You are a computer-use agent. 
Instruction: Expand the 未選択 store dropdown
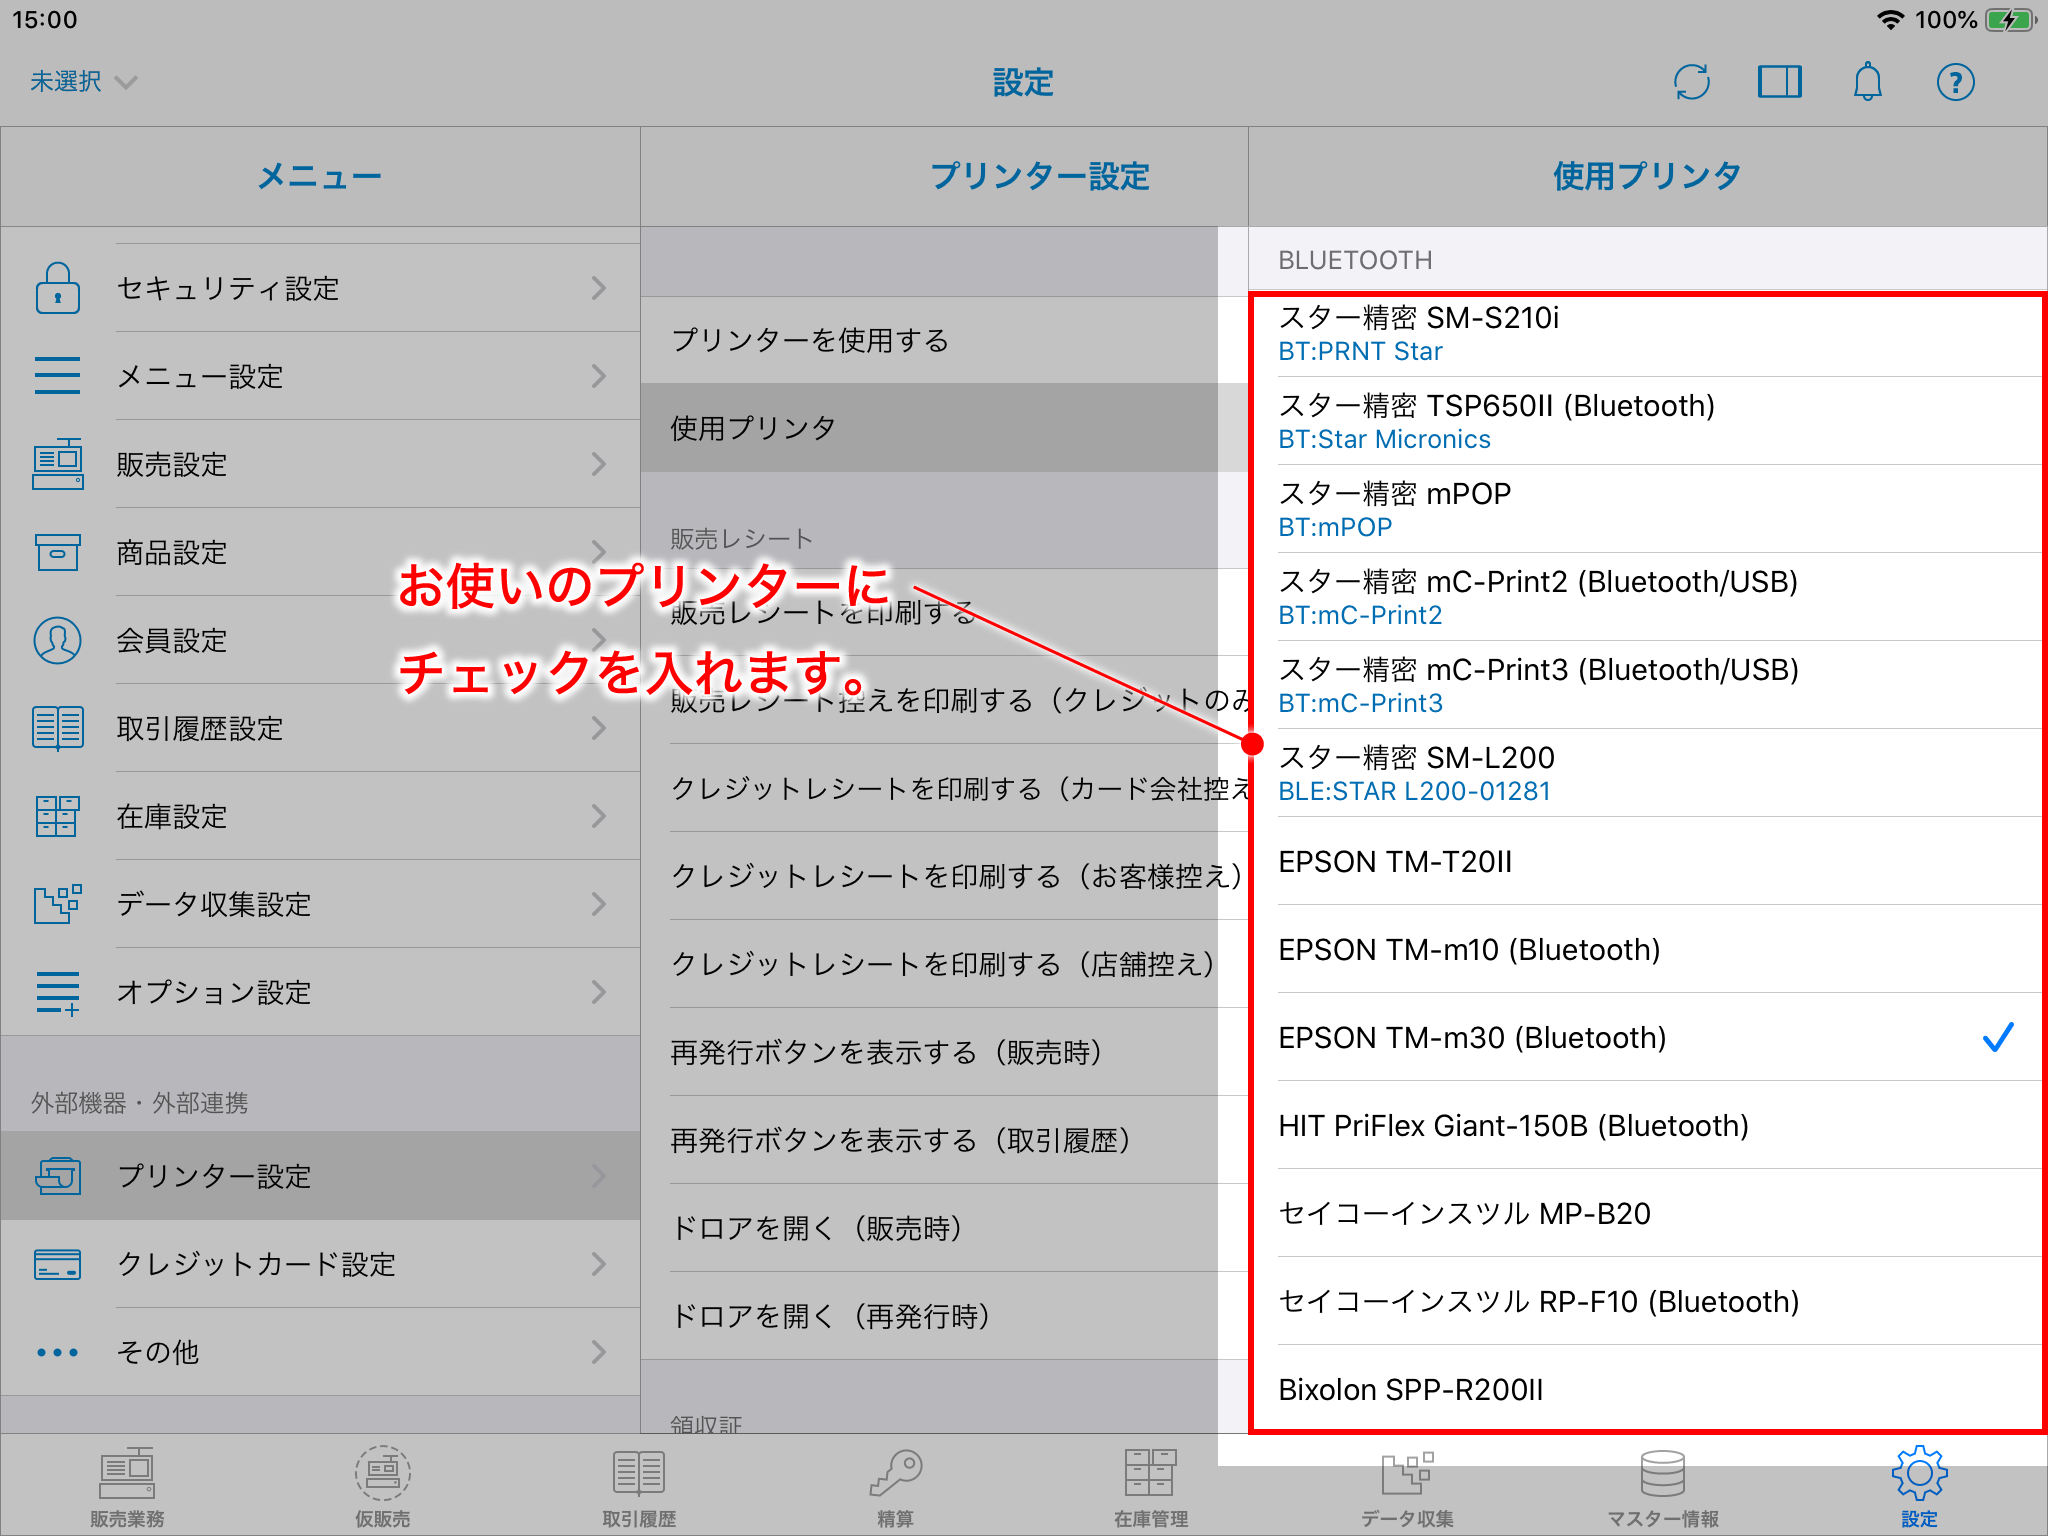pyautogui.click(x=83, y=81)
